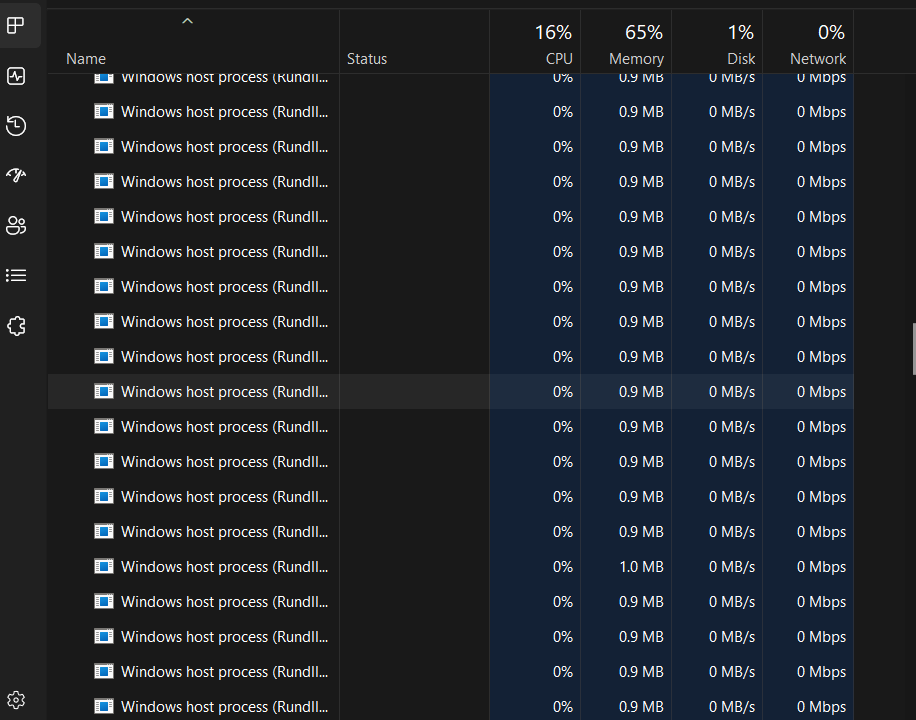Click the highlighted Windows host process icon
Viewport: 916px width, 720px height.
[x=104, y=391]
